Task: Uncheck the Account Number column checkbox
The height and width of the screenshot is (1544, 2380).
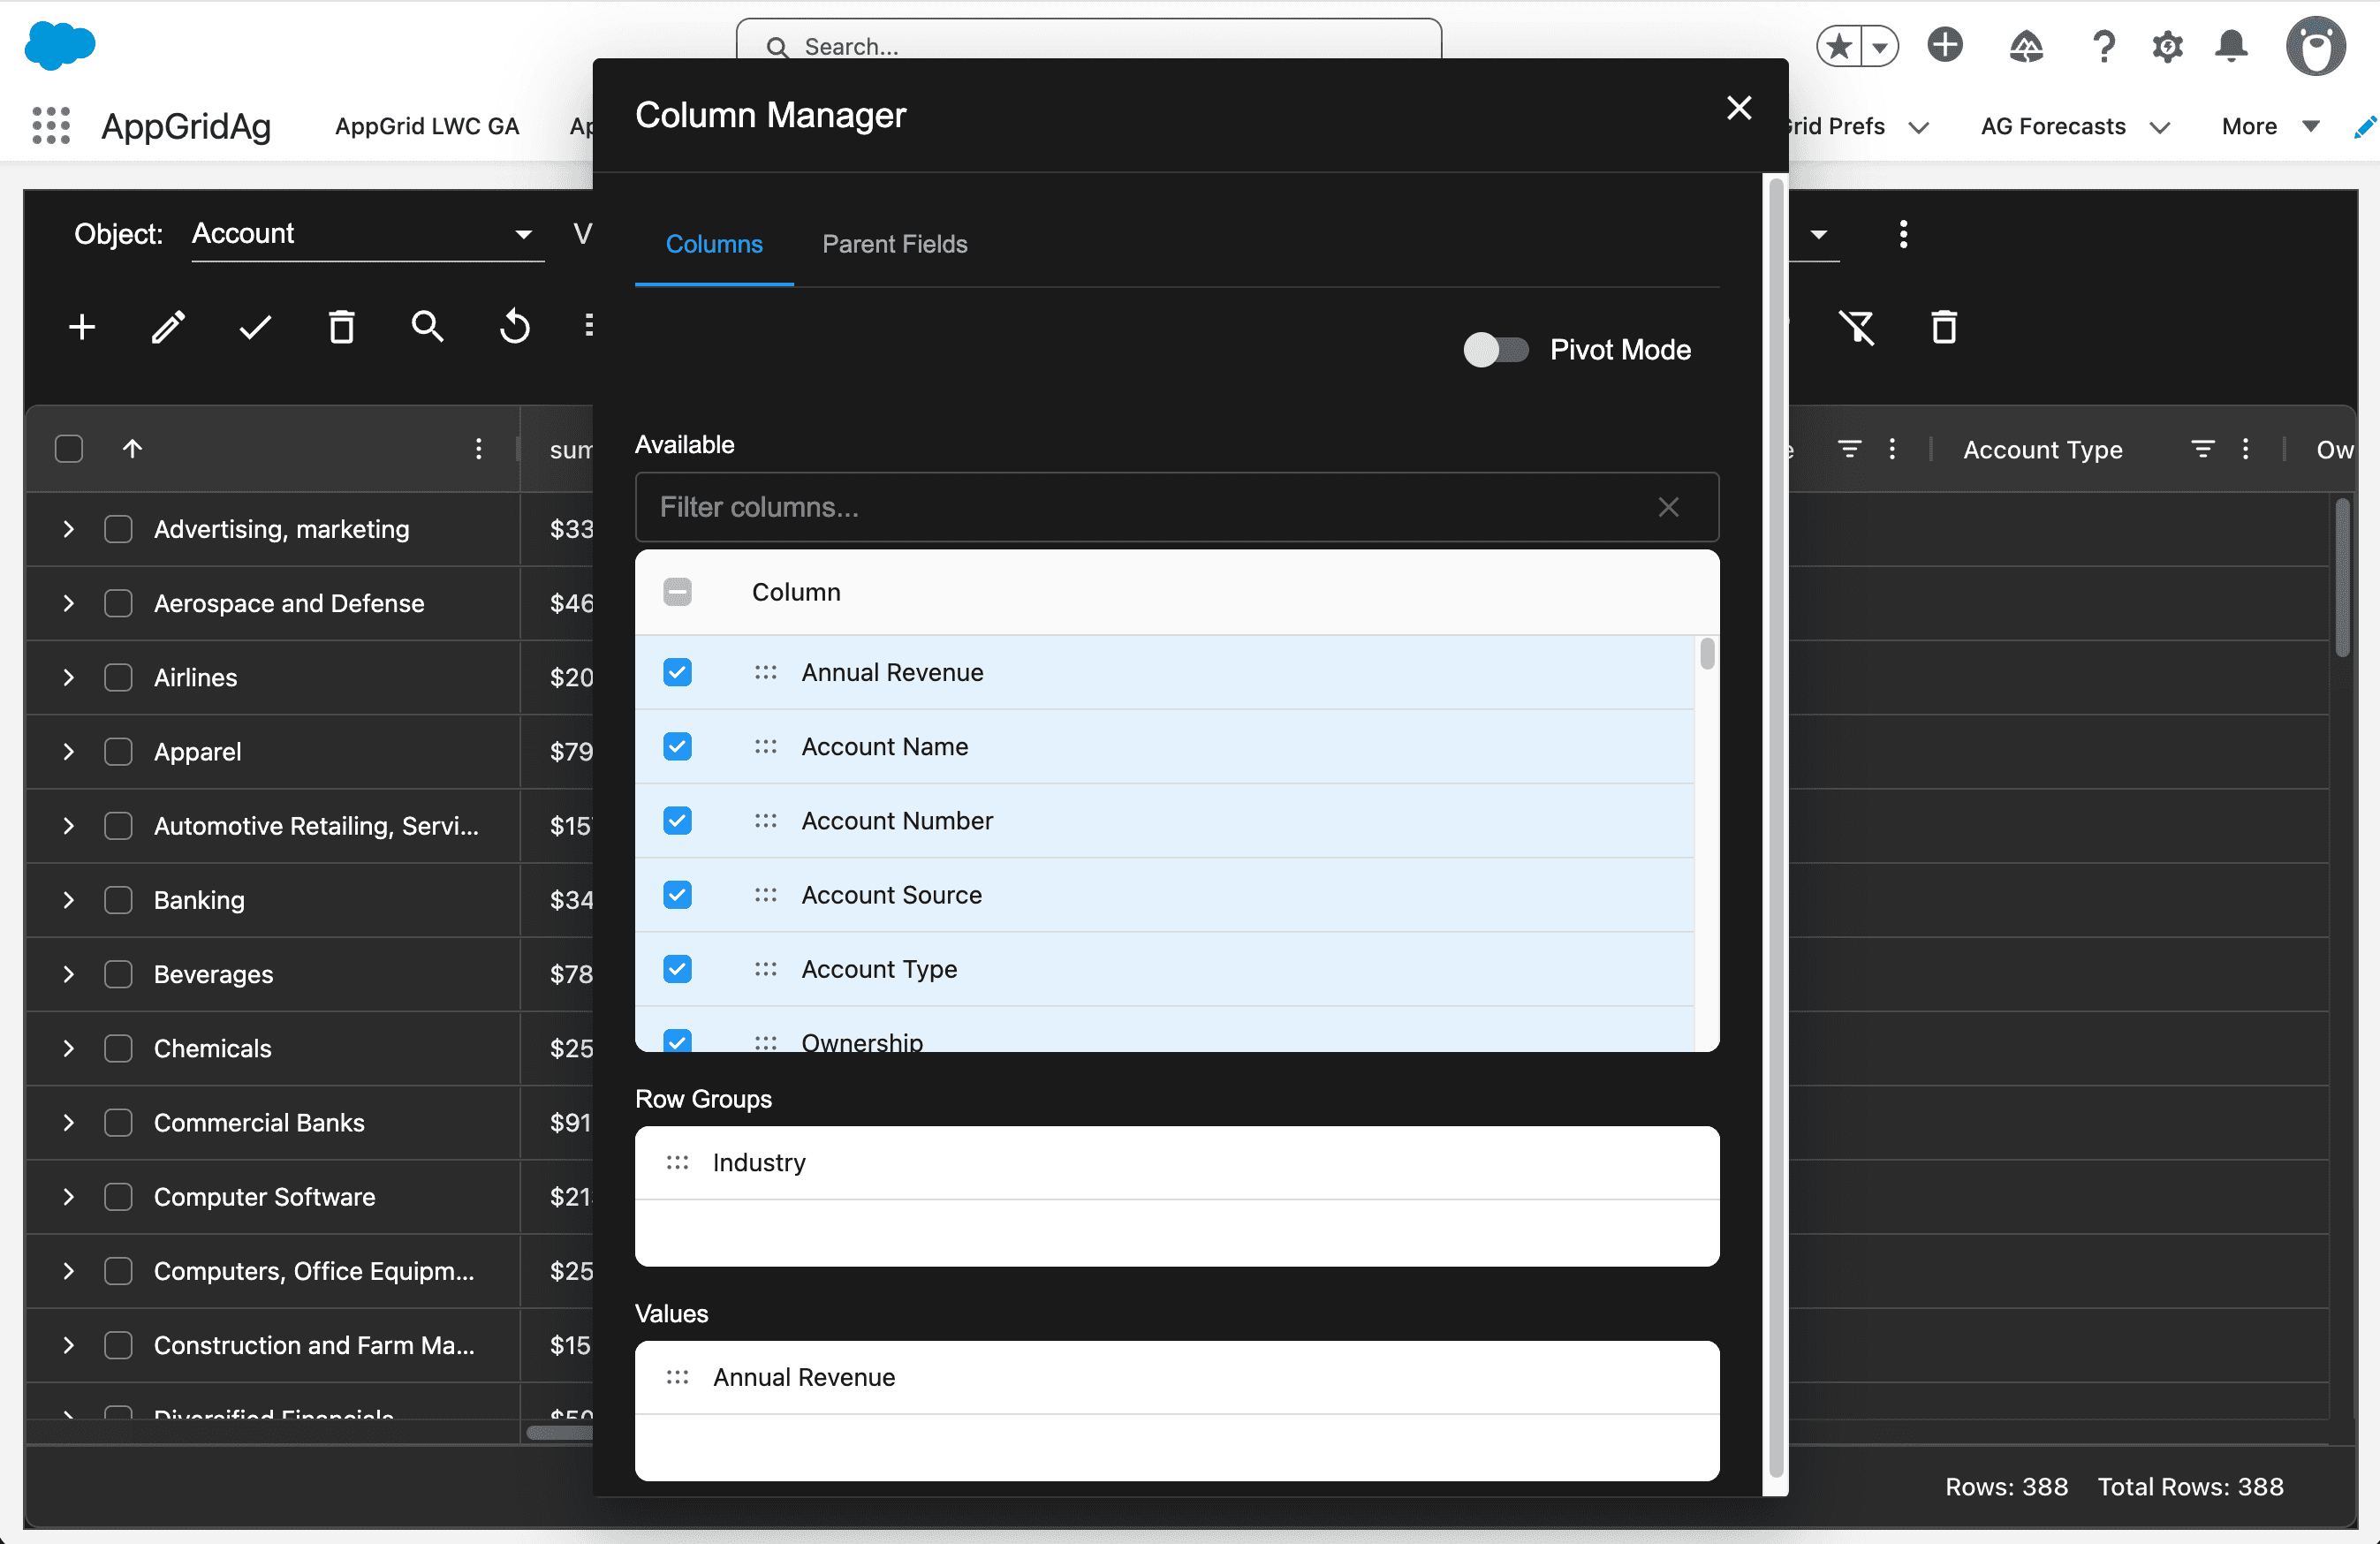Action: tap(677, 821)
